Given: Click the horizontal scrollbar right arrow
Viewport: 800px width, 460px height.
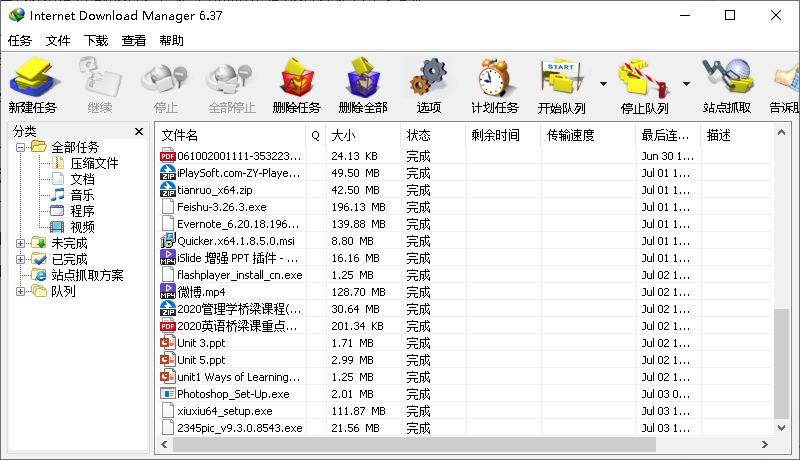Looking at the screenshot, I should [765, 445].
